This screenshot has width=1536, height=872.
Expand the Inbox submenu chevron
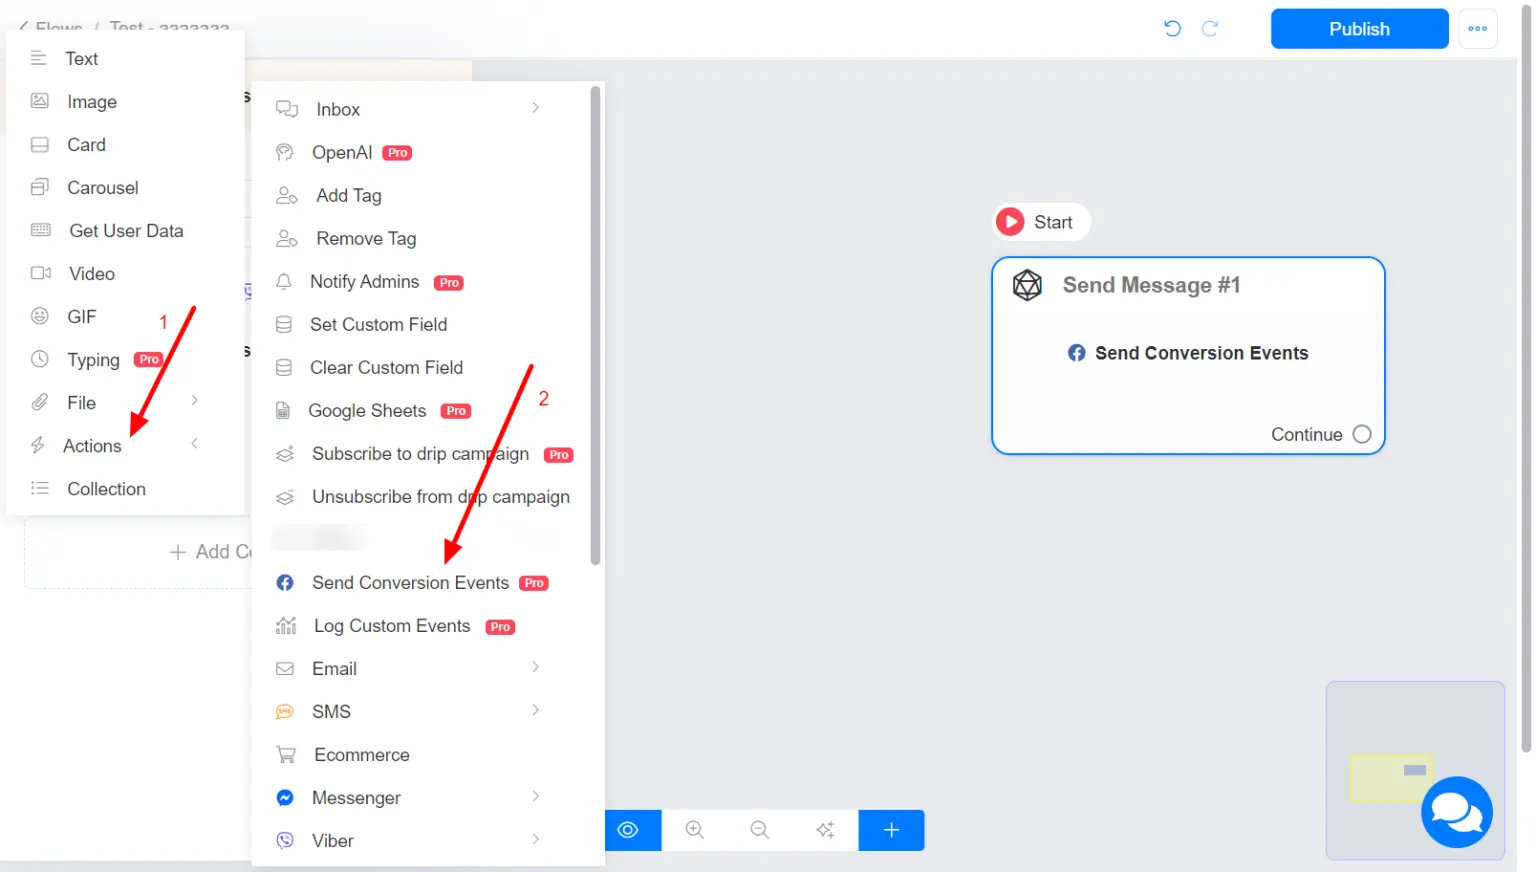536,108
